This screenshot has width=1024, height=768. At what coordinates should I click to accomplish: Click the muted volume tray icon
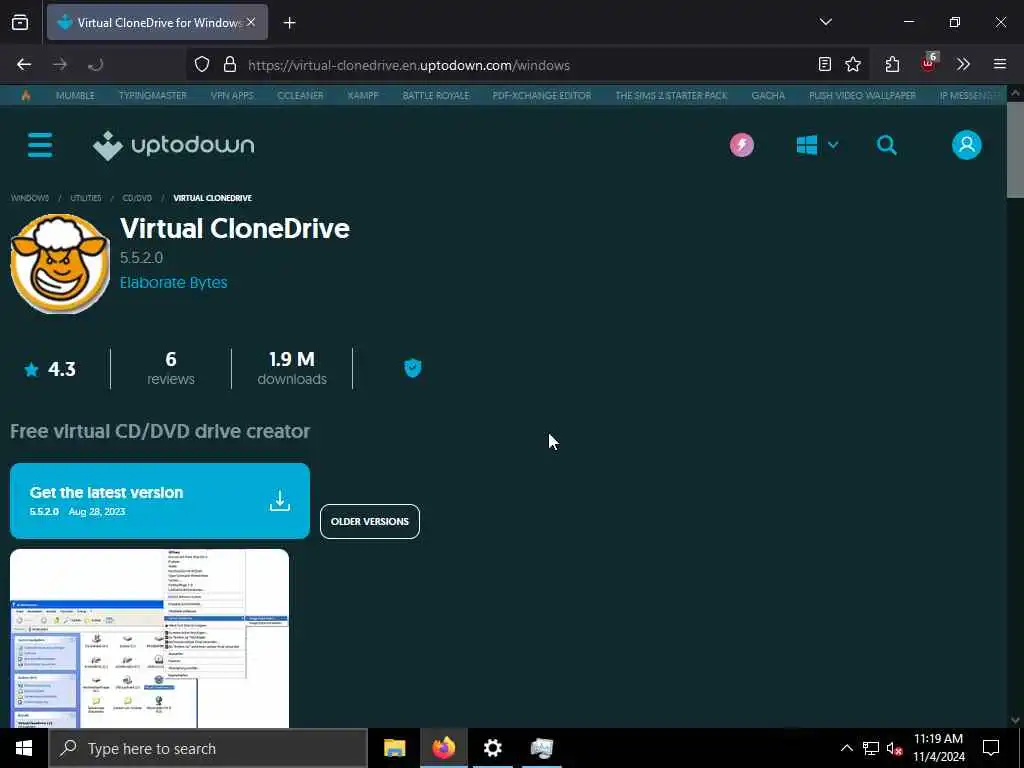point(894,748)
